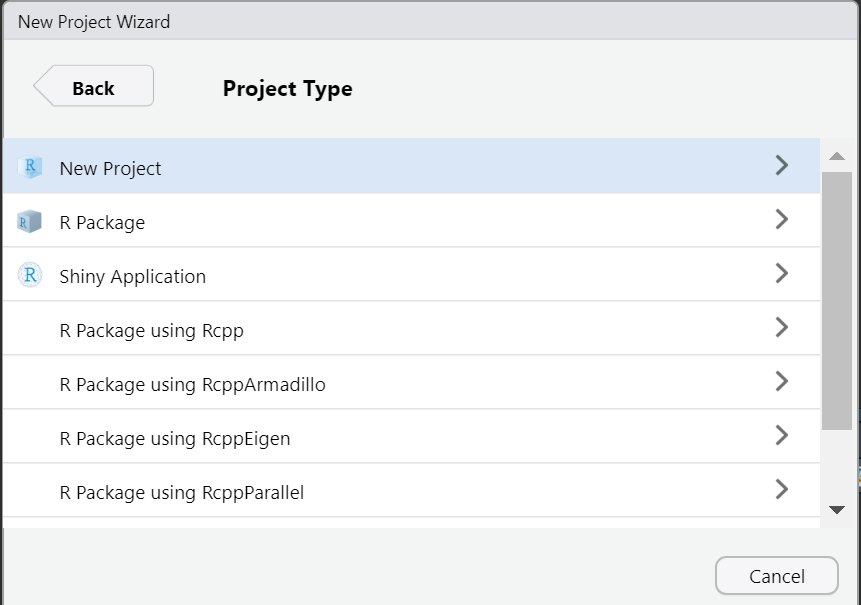Open the chevron for R Package using RcppArmadillo
The height and width of the screenshot is (605, 861).
[x=782, y=382]
